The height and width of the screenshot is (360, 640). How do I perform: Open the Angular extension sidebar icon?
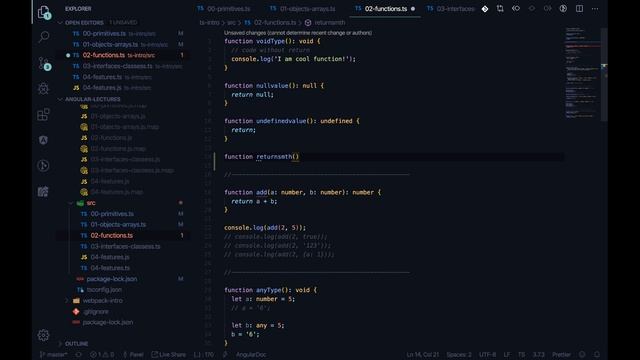click(44, 140)
